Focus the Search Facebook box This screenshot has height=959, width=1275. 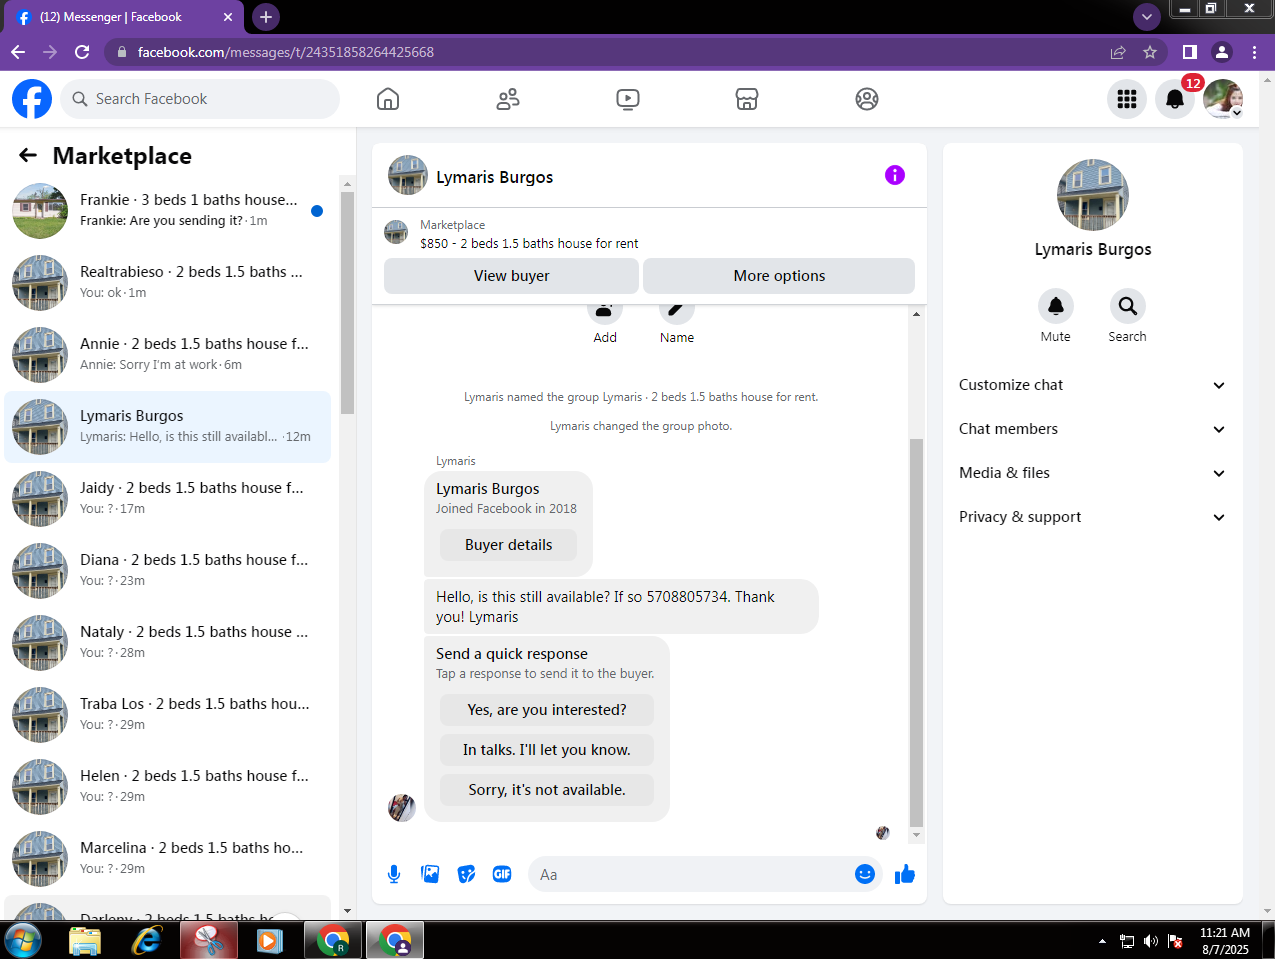pos(200,99)
